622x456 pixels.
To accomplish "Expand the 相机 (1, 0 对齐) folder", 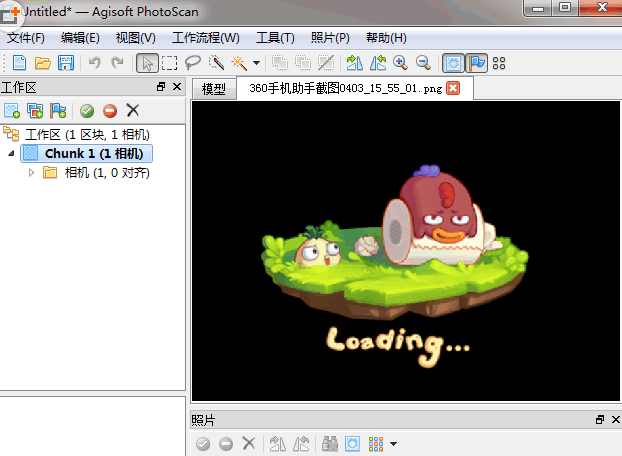I will (31, 172).
